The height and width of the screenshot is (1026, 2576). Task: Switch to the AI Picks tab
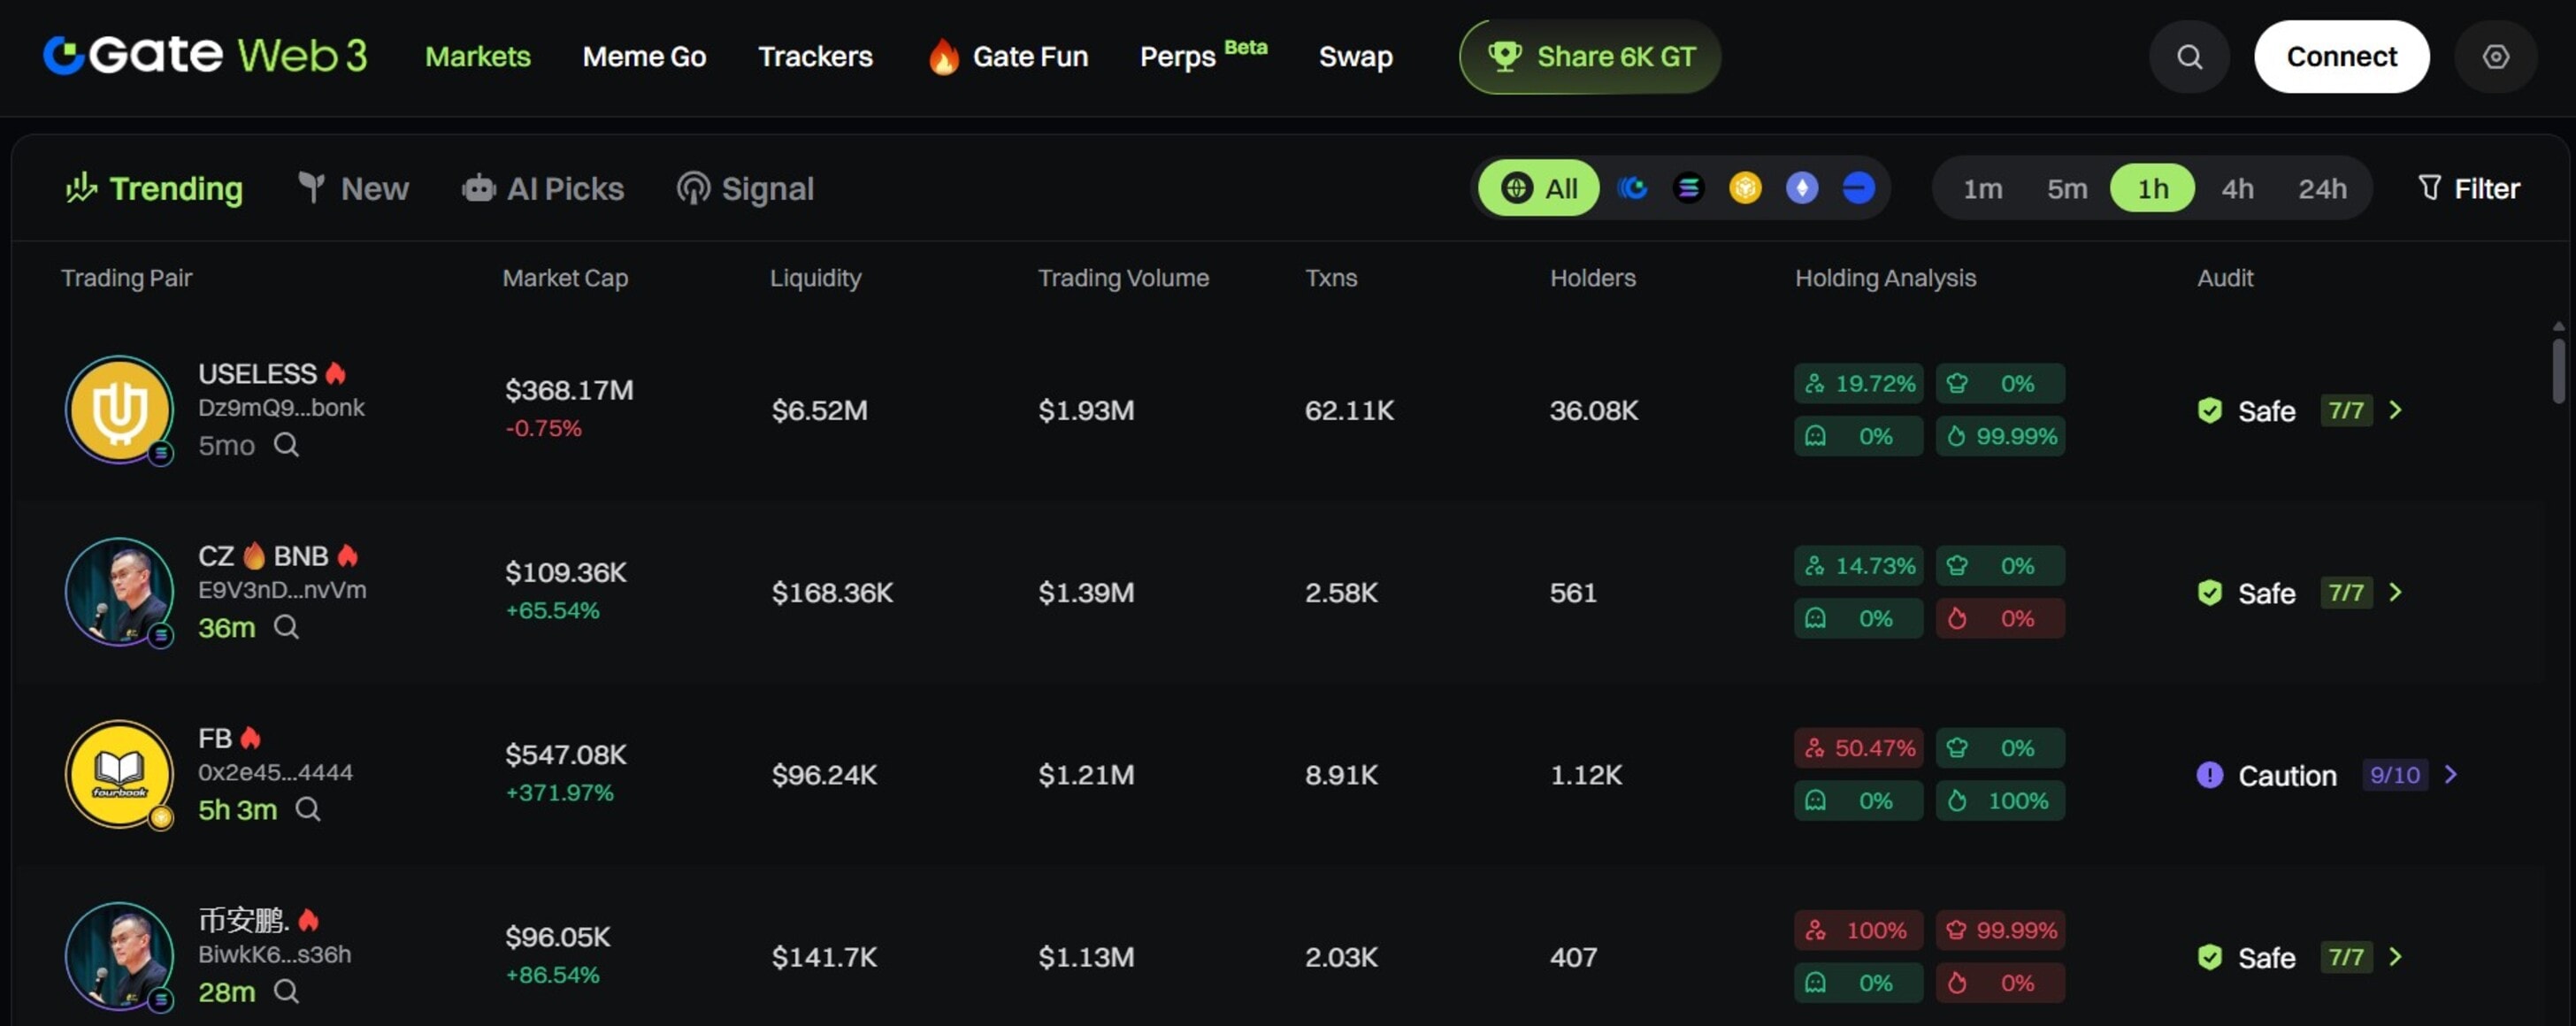(x=543, y=189)
